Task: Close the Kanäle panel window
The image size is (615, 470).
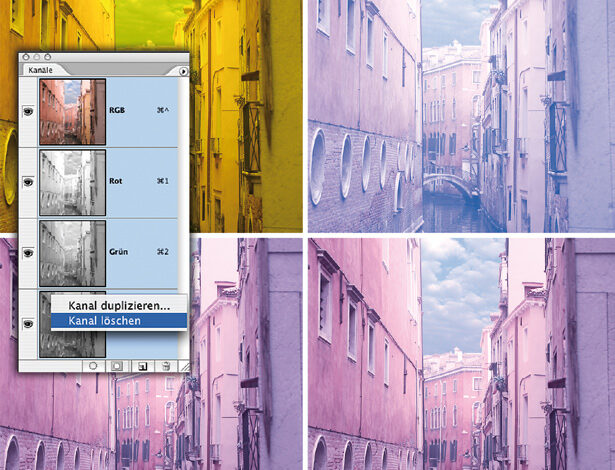Action: click(x=26, y=57)
